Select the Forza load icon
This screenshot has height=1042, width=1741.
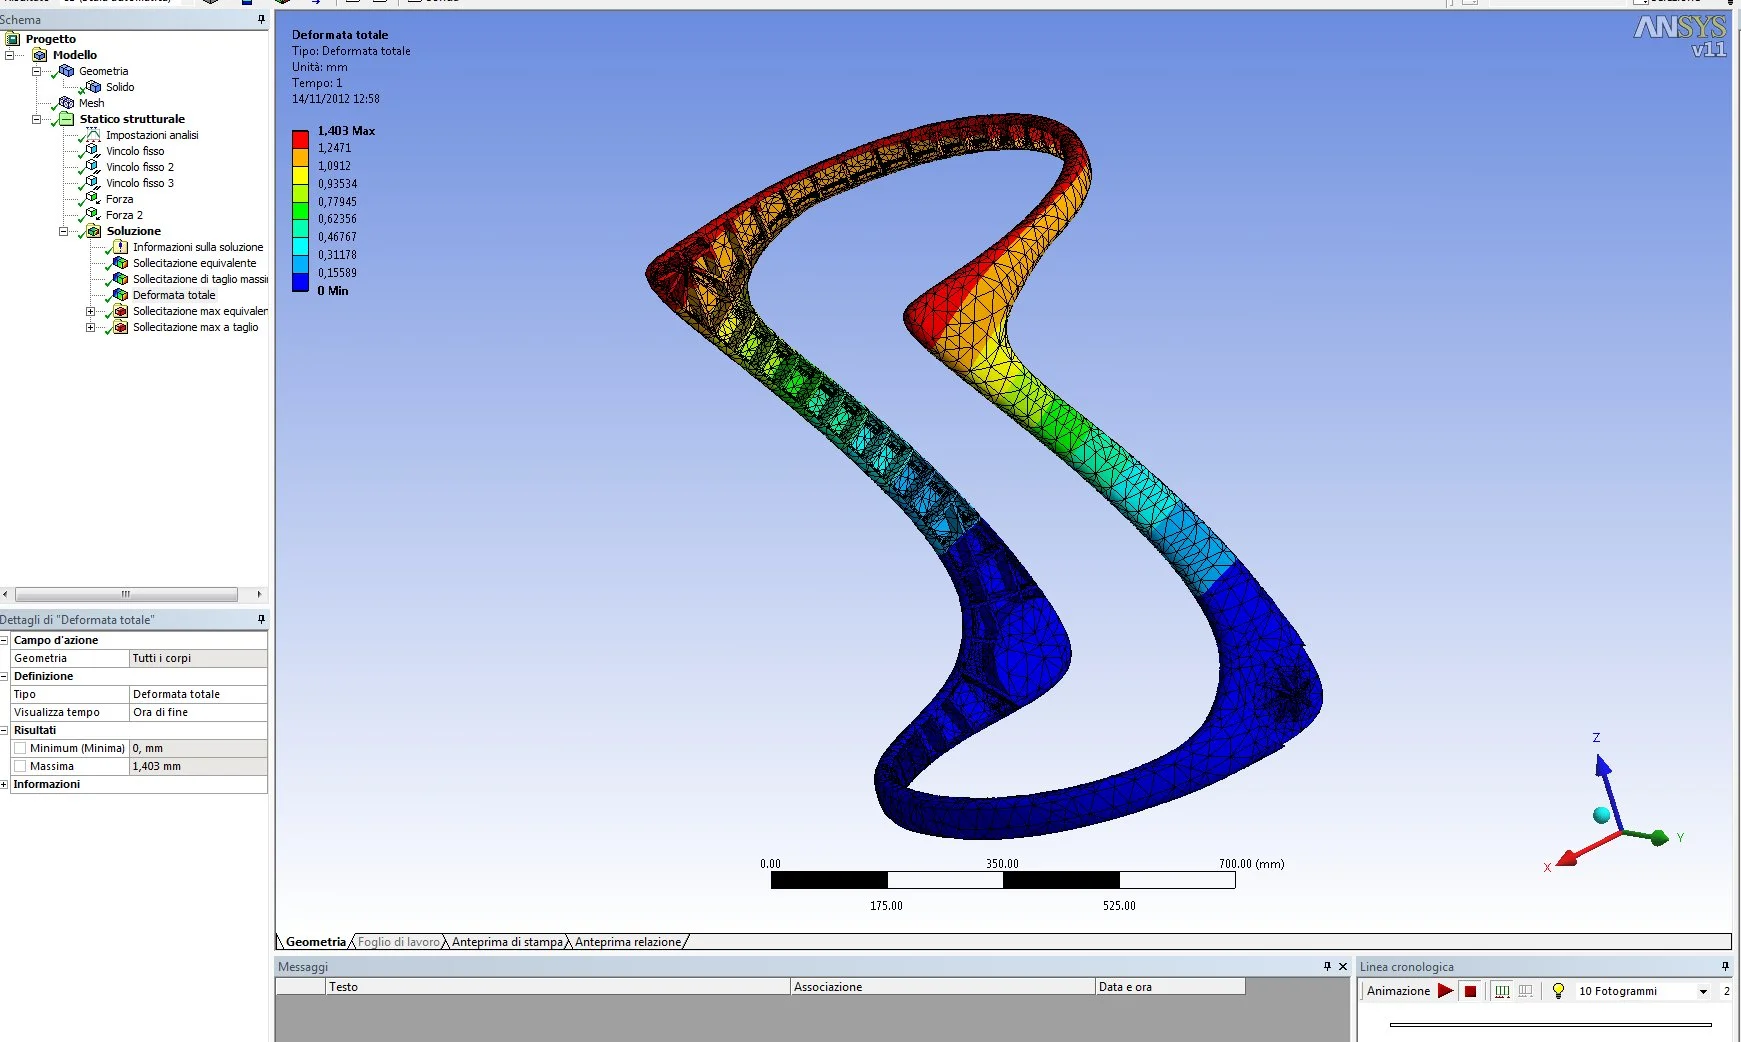[93, 199]
